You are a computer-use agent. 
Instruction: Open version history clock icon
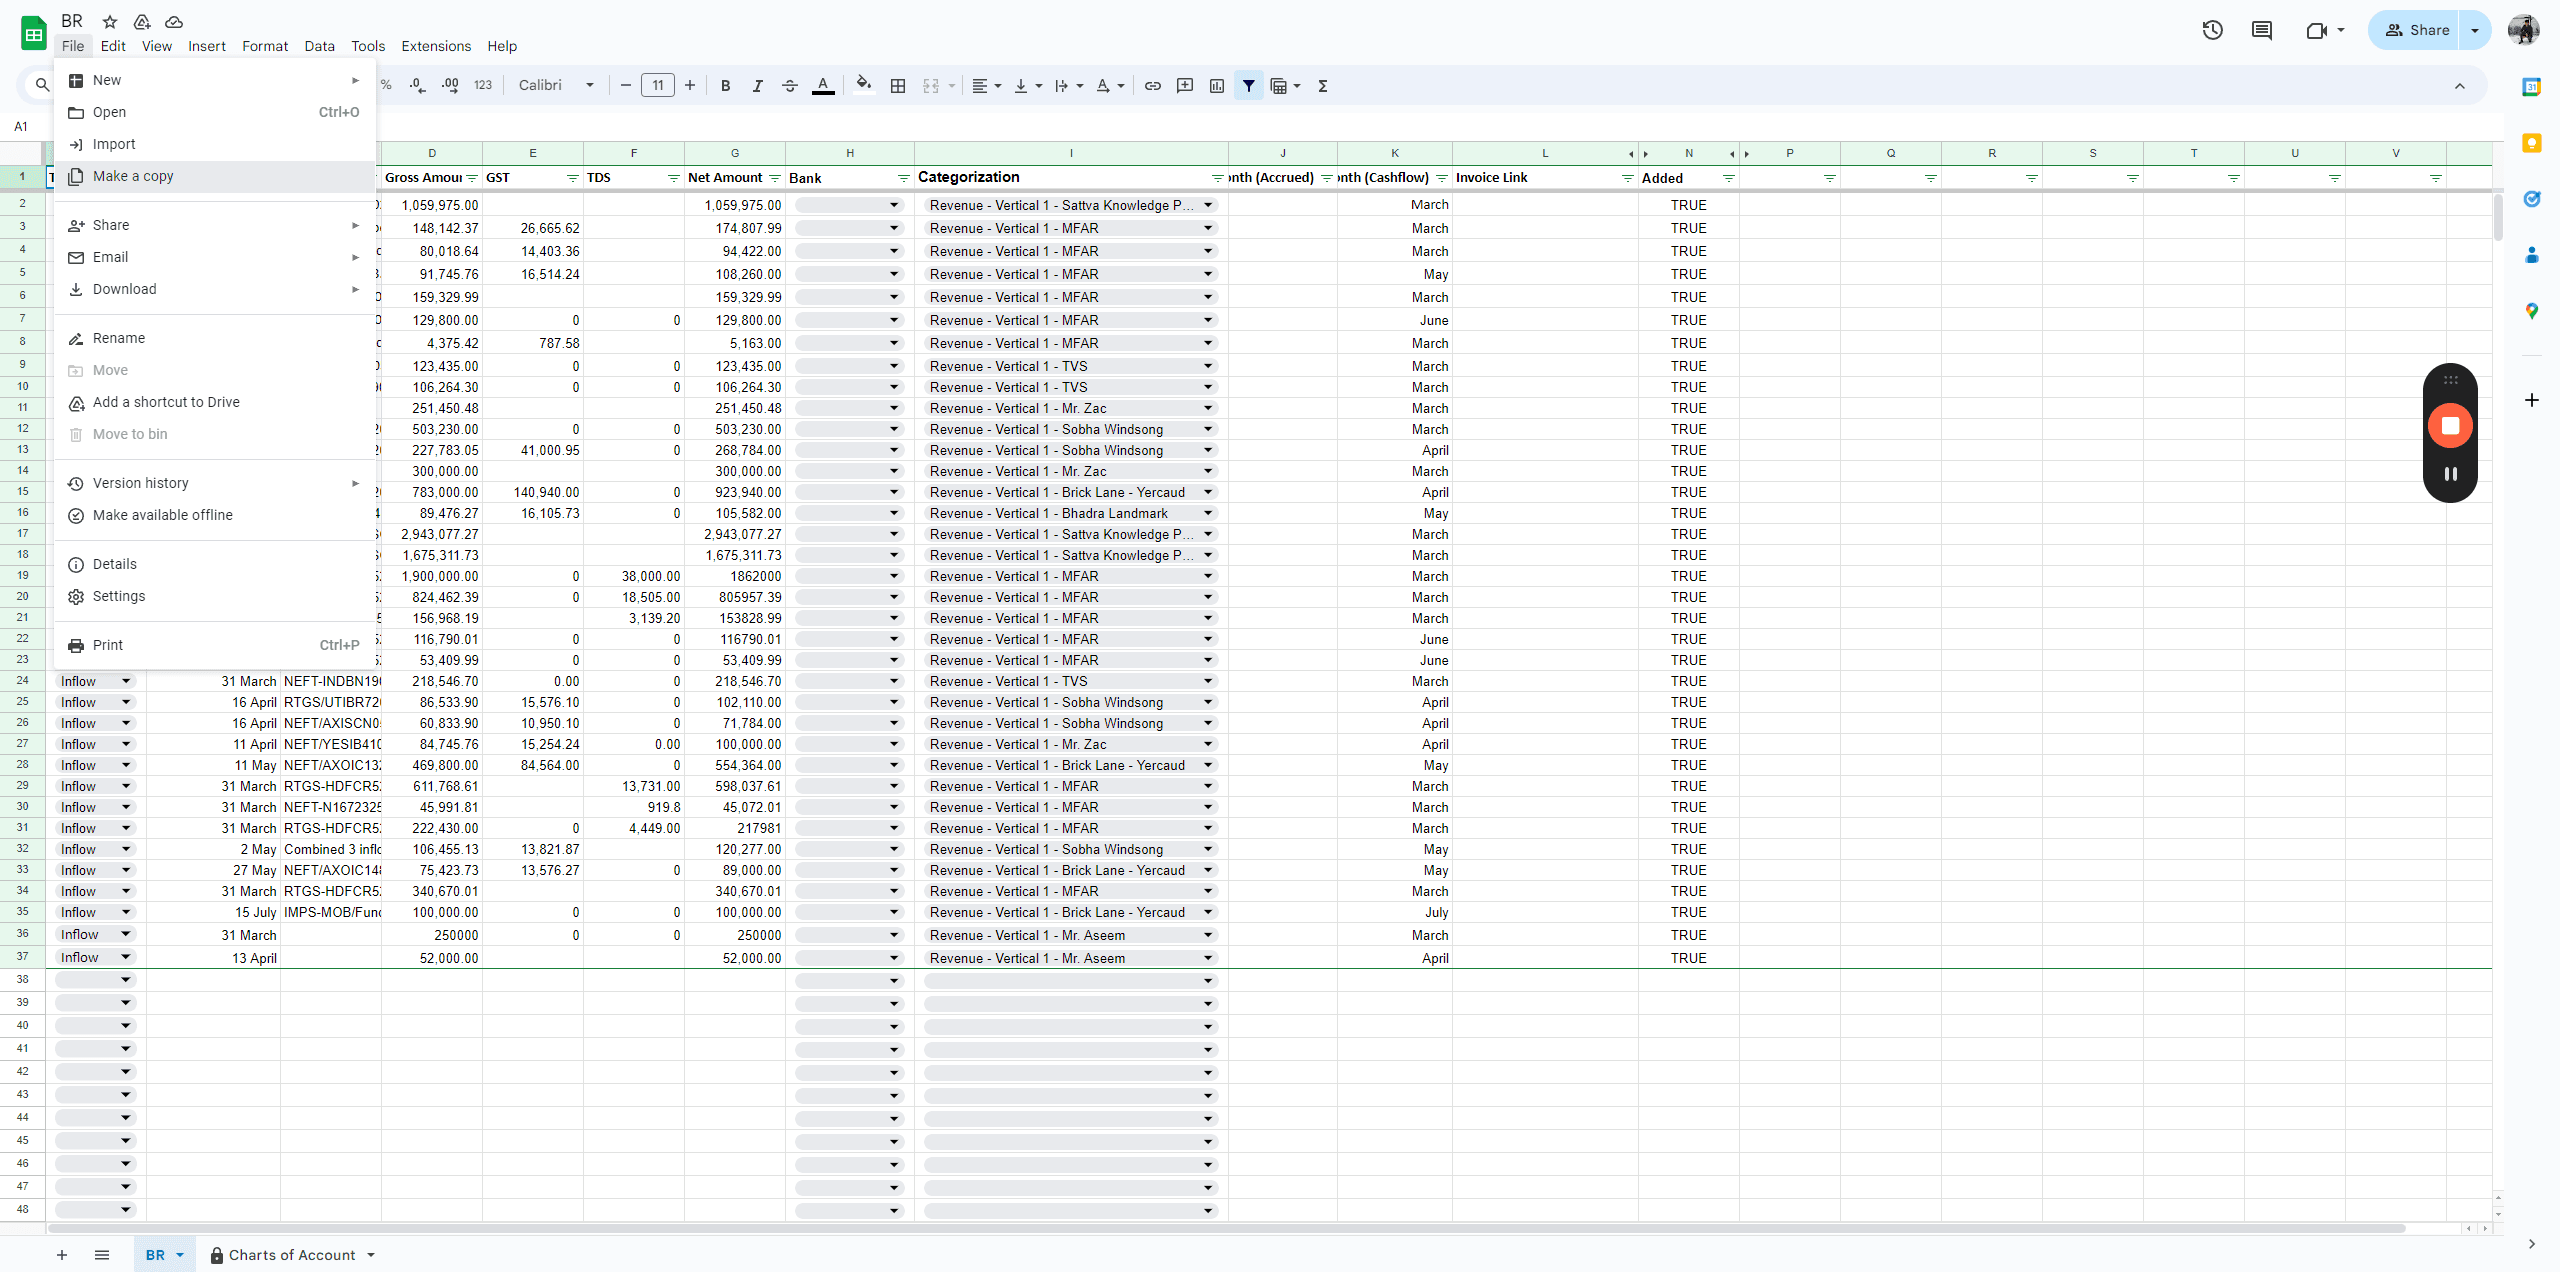tap(2212, 30)
